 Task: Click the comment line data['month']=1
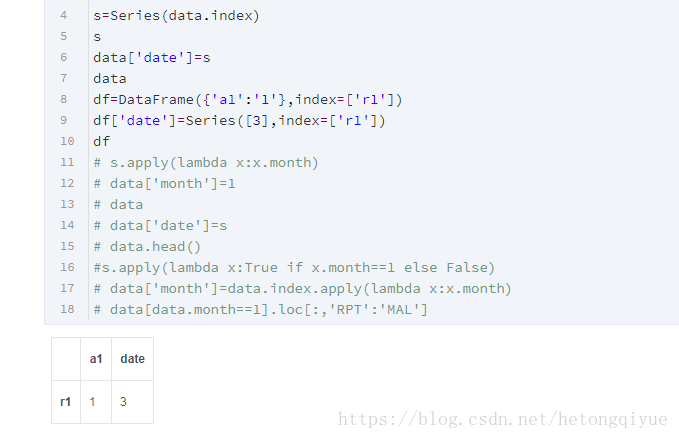(164, 183)
